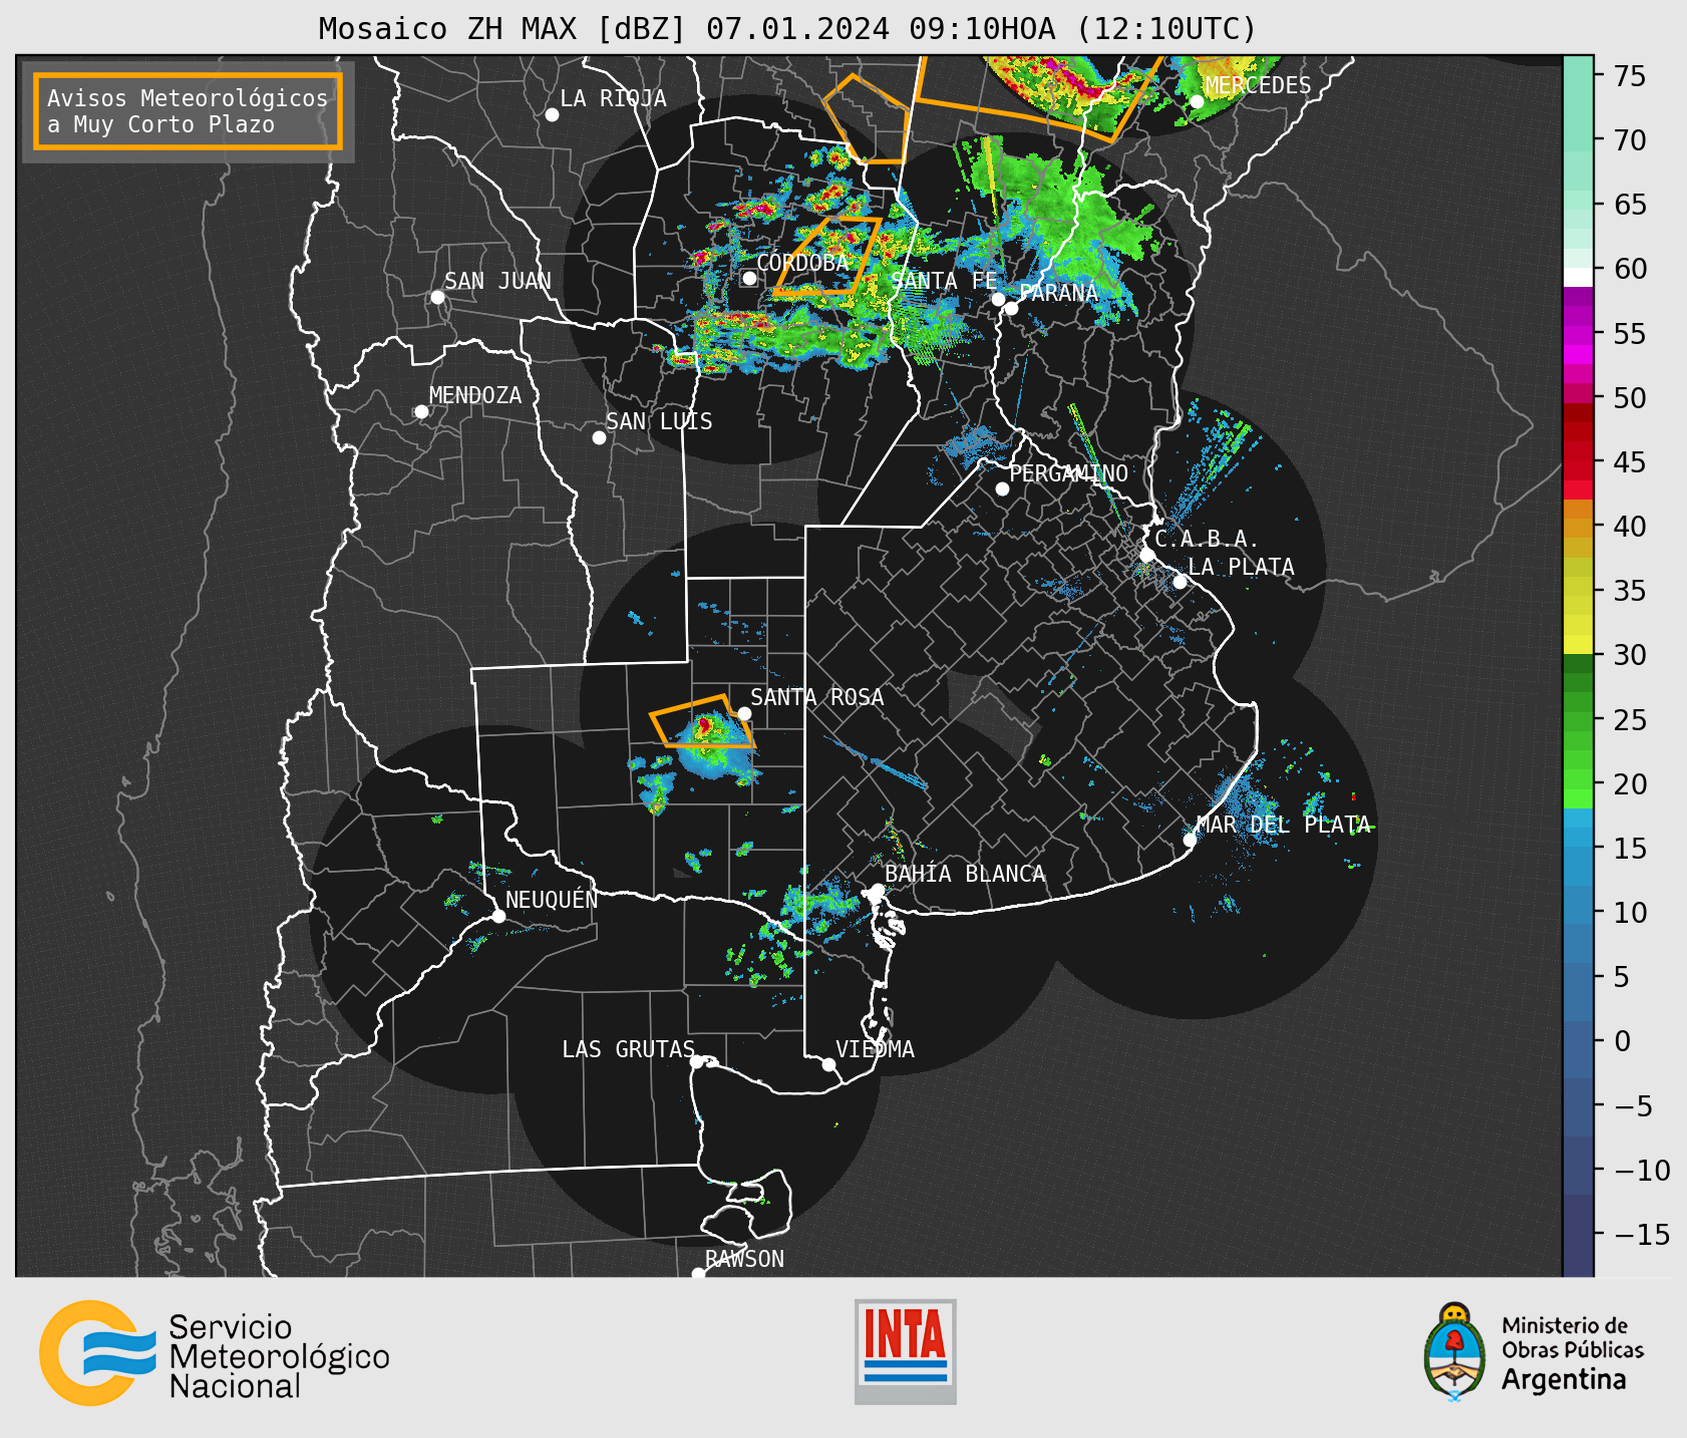Click the Las Grutas city marker dot

[x=697, y=1062]
